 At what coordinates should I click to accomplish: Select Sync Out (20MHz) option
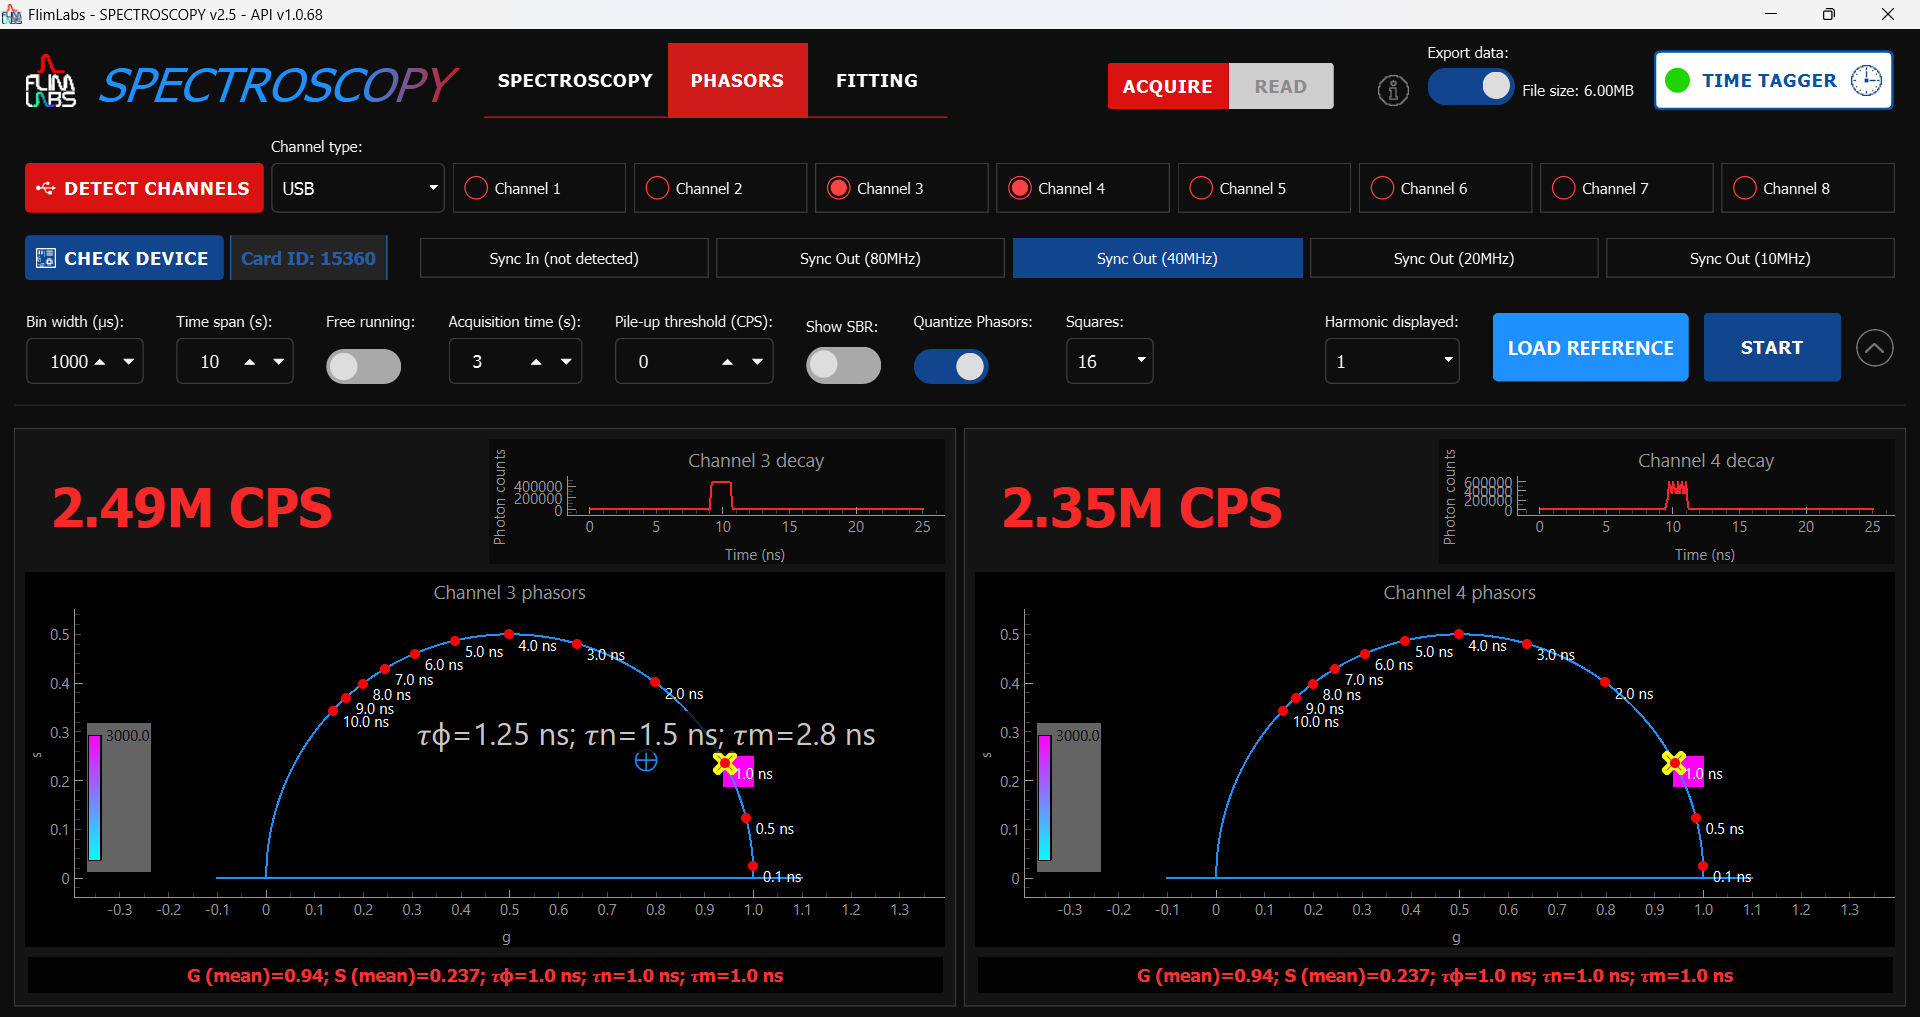(1454, 258)
